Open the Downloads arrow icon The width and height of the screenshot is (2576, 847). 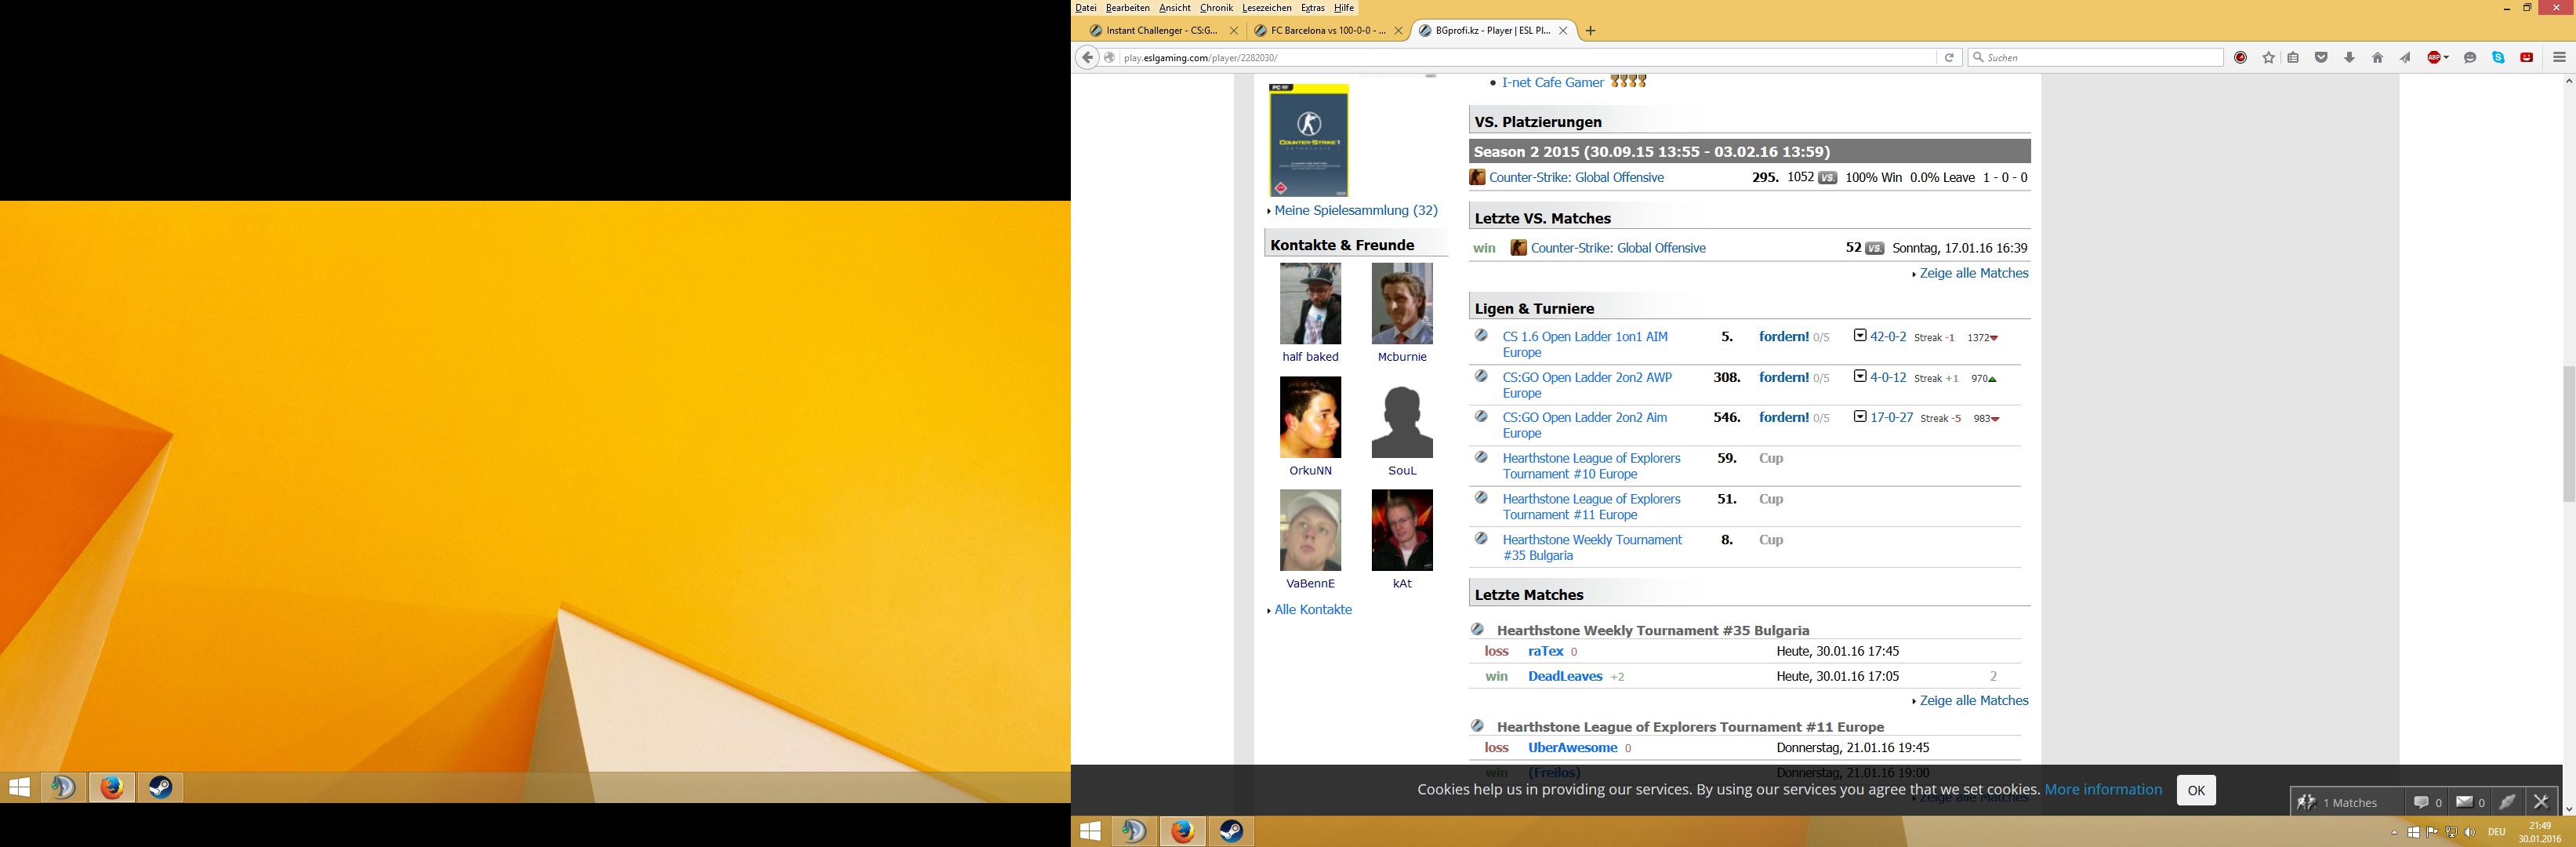[x=2349, y=58]
